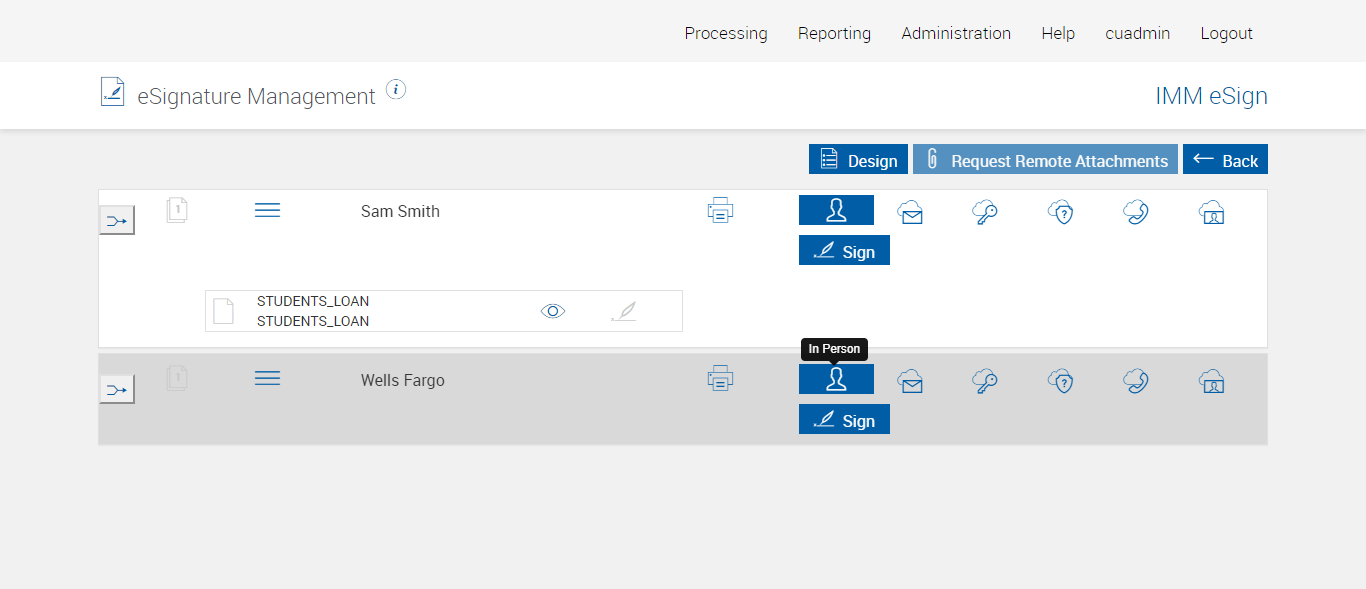Select the phone cloud icon for Wells Fargo
The image size is (1366, 589).
tap(1135, 381)
